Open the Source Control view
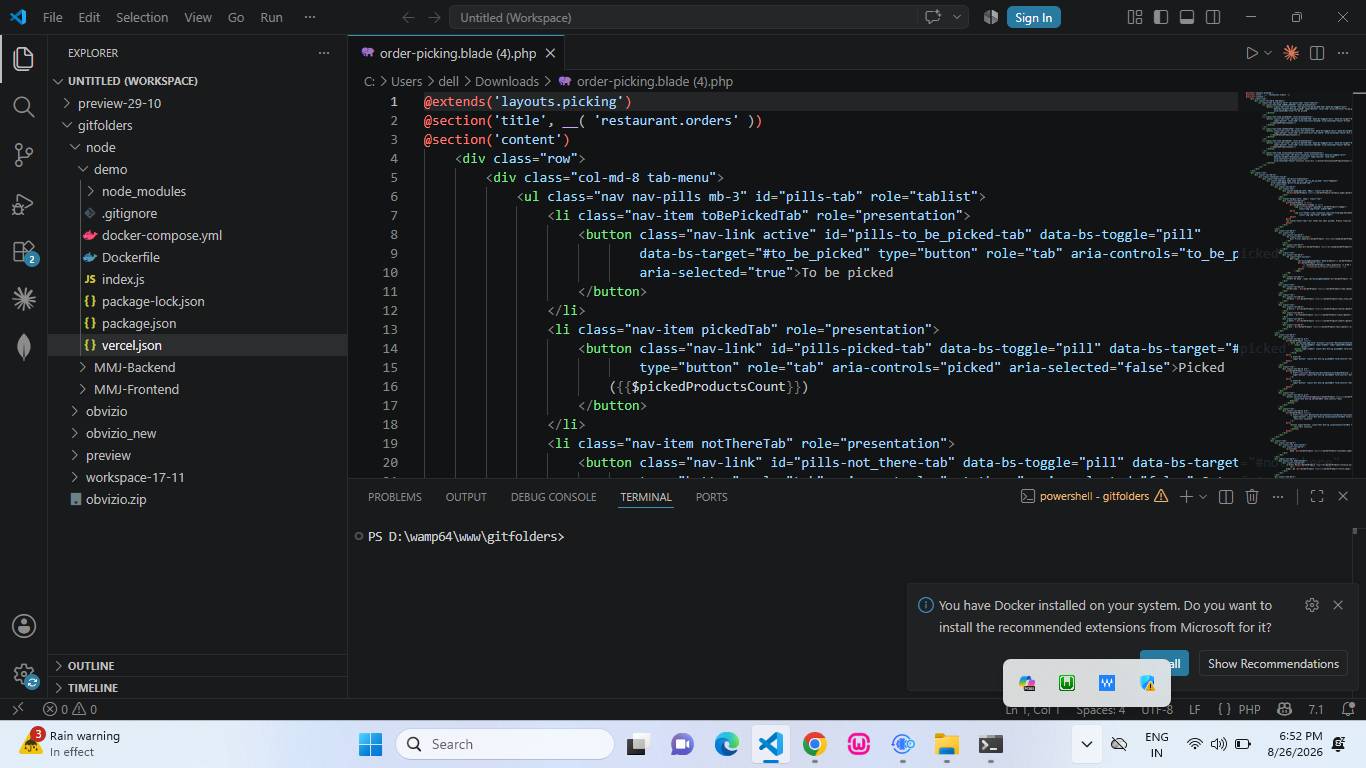Viewport: 1366px width, 768px height. [23, 154]
